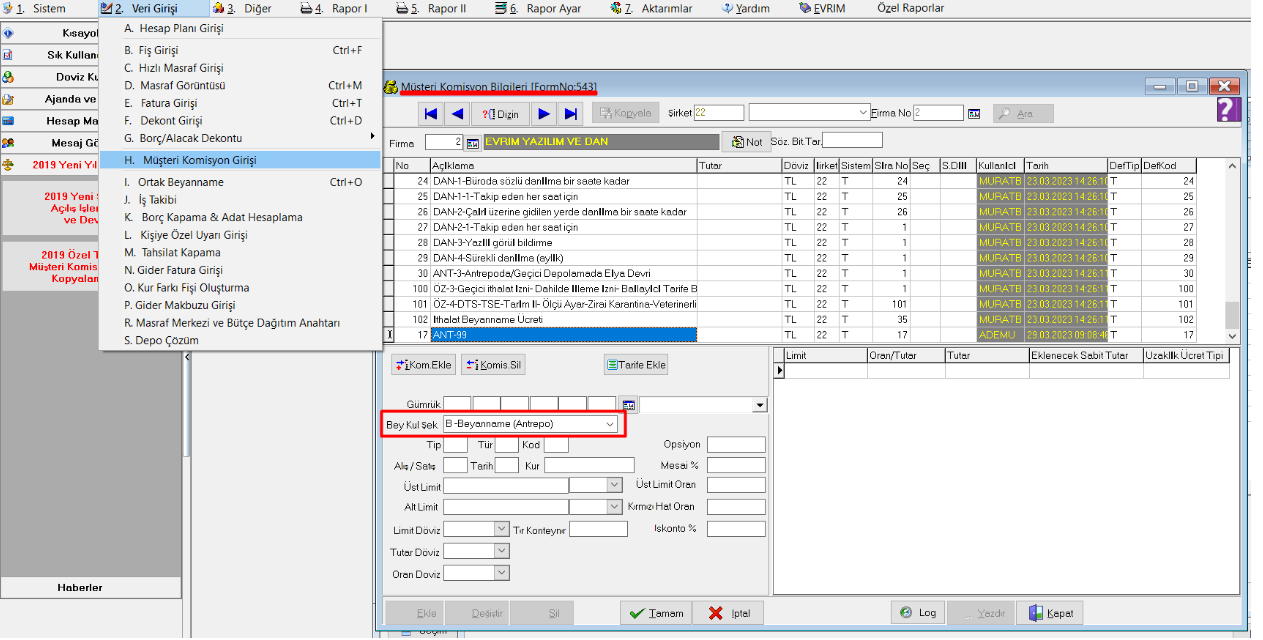Confirm with the Tamam checkmark button
The image size is (1263, 640).
[x=655, y=613]
